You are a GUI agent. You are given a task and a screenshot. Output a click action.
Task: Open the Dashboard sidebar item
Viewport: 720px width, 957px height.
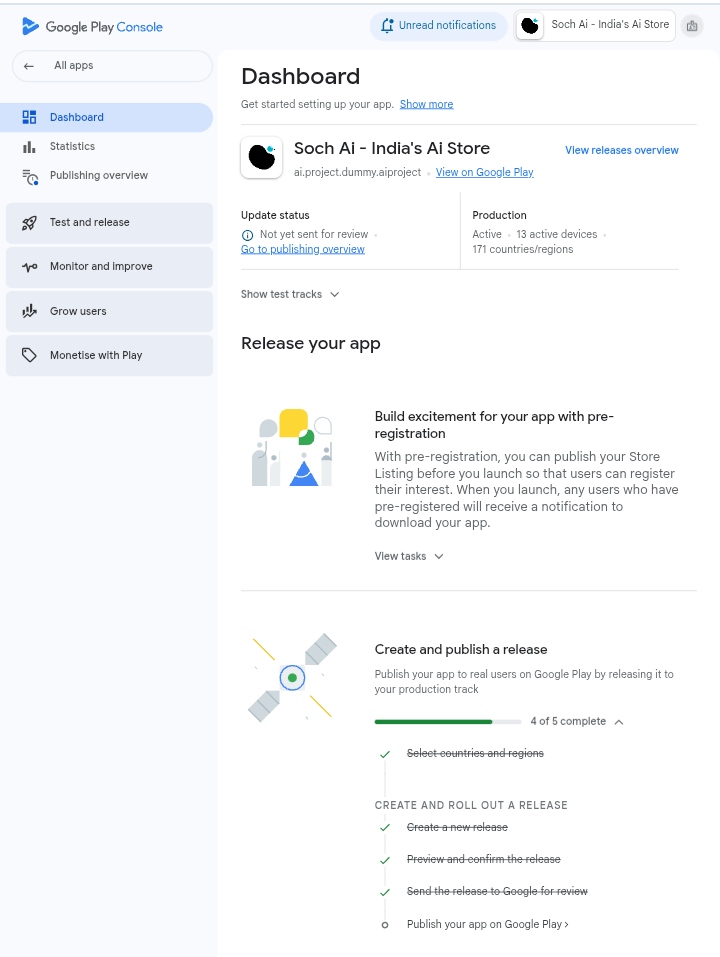pyautogui.click(x=107, y=117)
